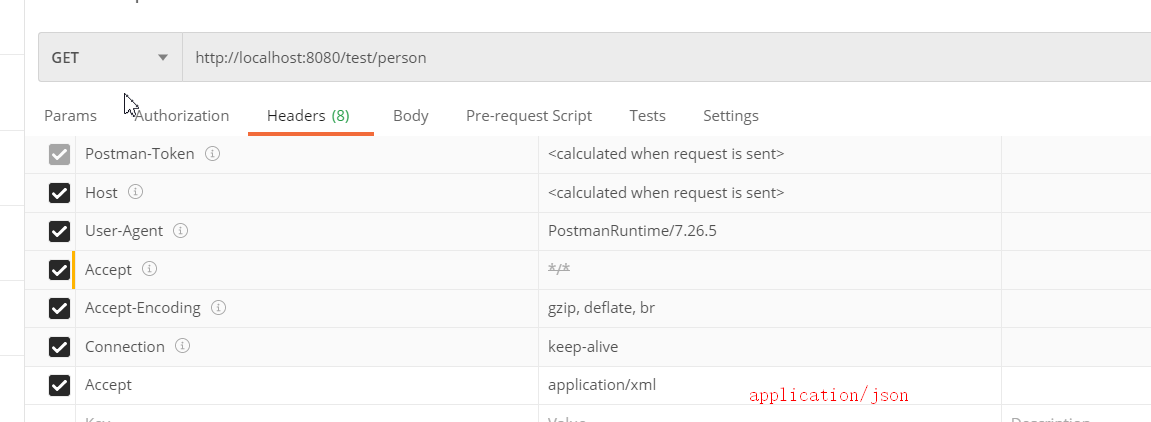Image resolution: width=1151 pixels, height=422 pixels.
Task: Open the Authorization tab
Action: 182,116
